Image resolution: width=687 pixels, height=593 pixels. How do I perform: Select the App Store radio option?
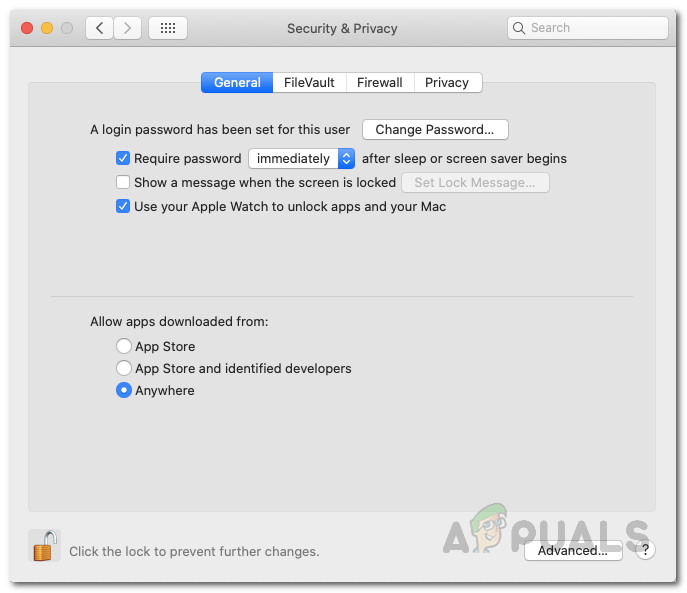coord(124,346)
